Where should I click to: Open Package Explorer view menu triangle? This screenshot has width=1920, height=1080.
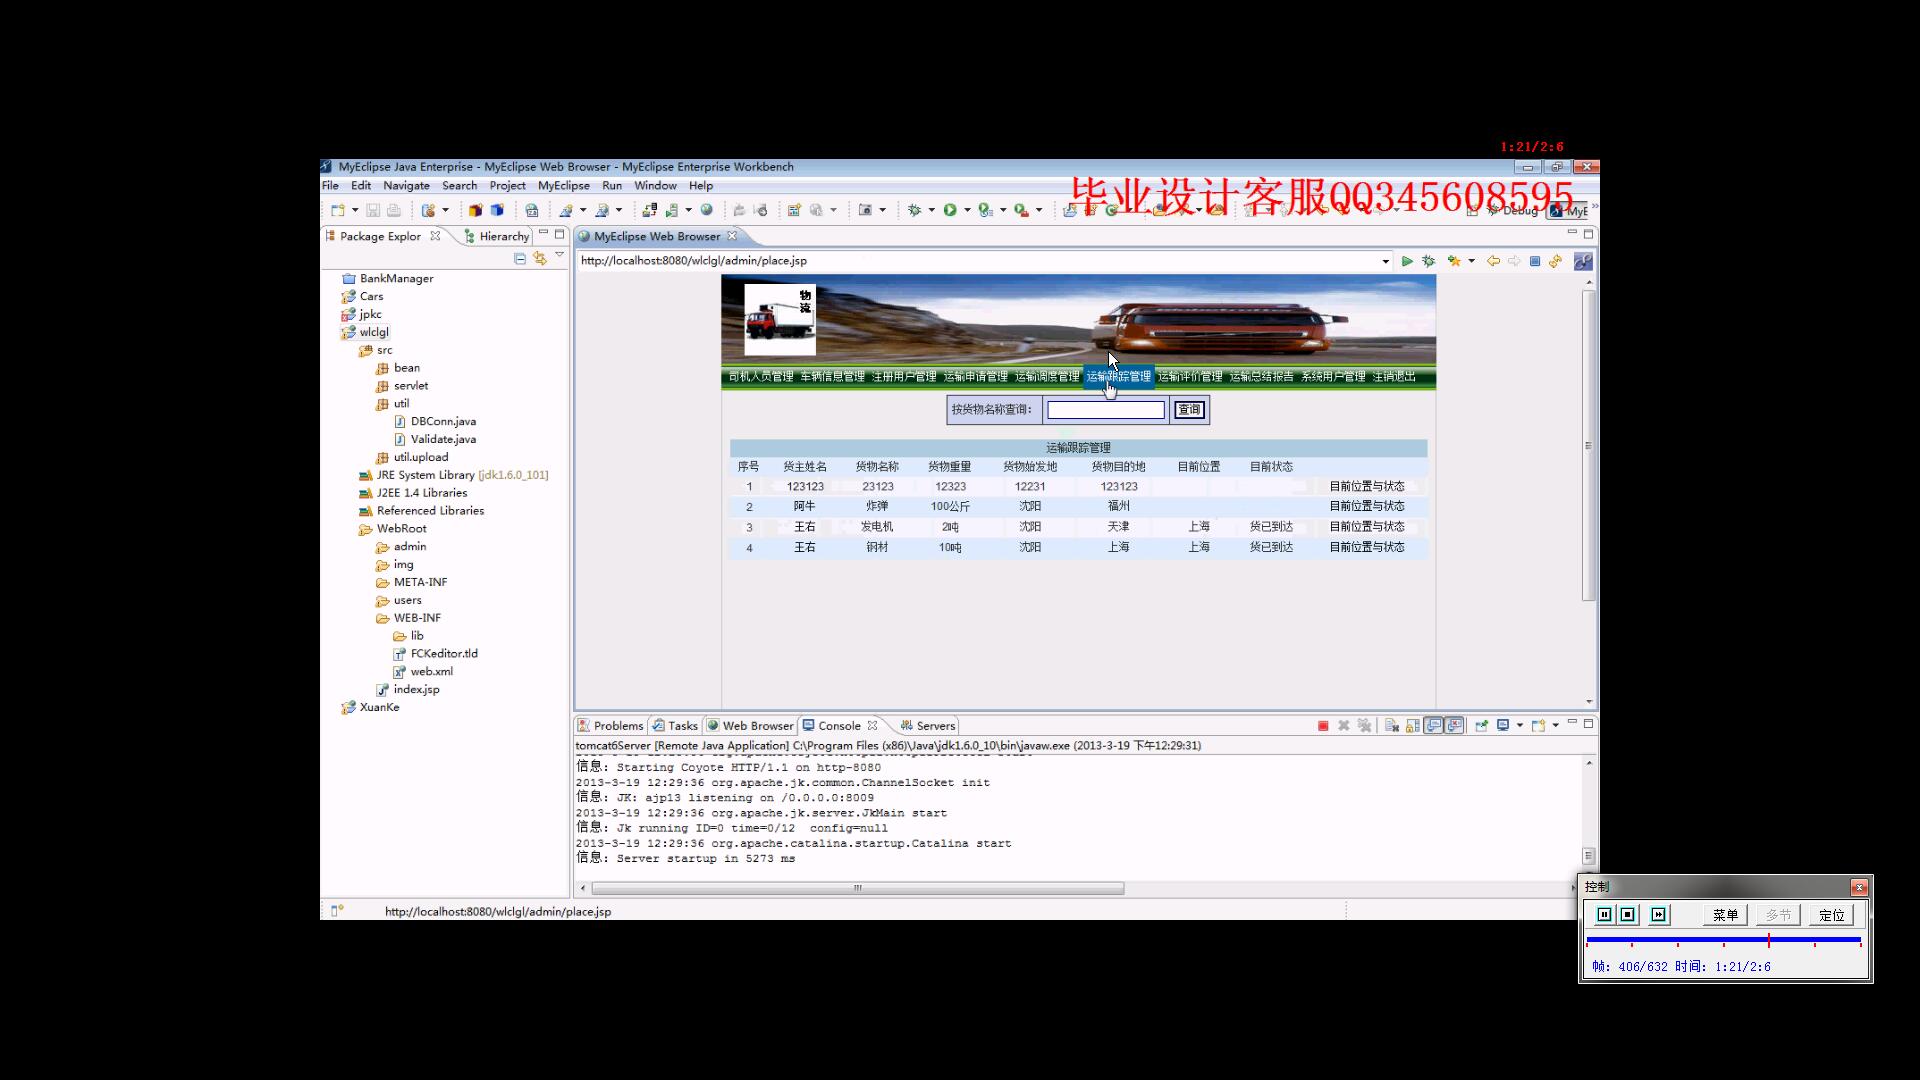[559, 256]
